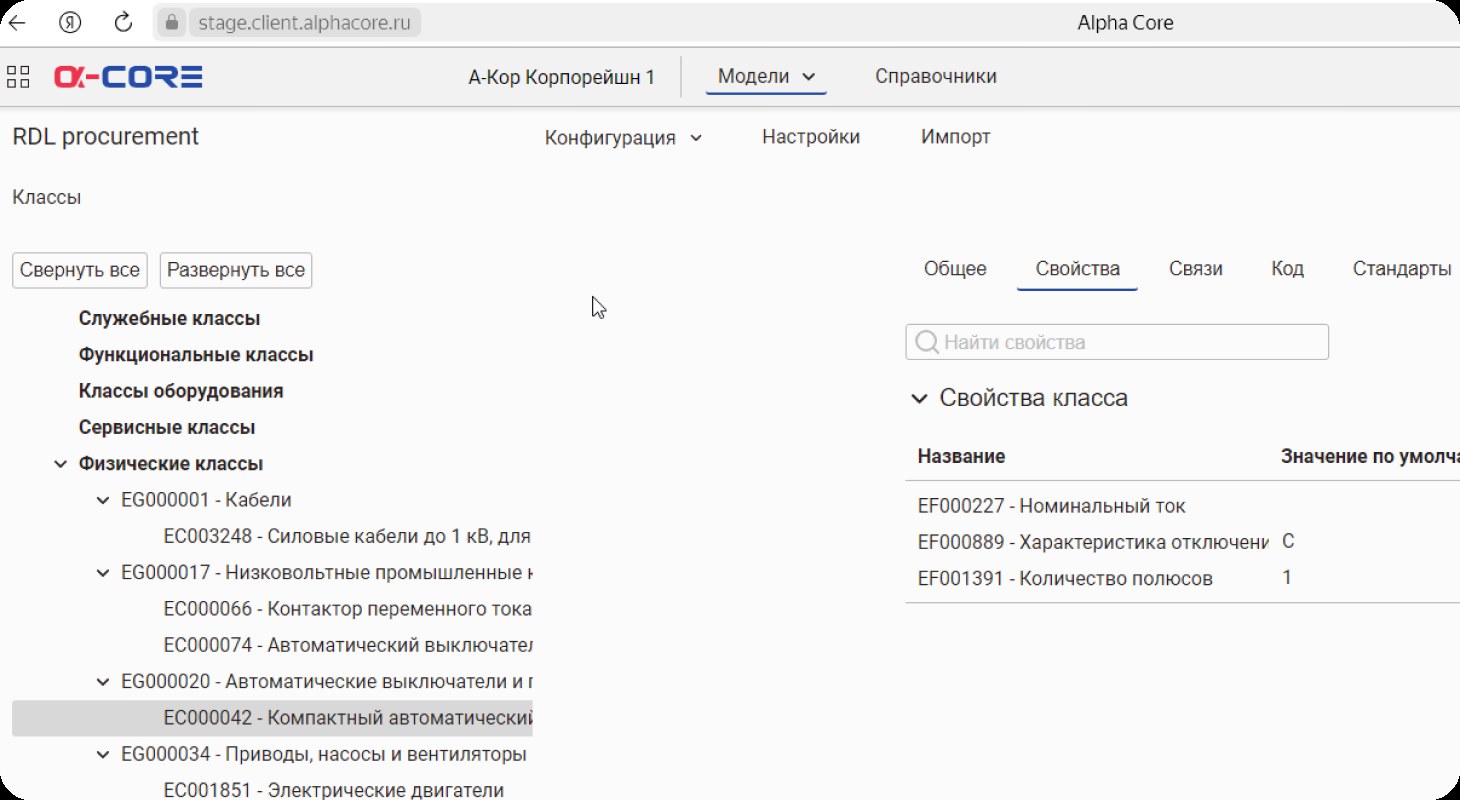Click the Свернуть все button
Image resolution: width=1460 pixels, height=800 pixels.
click(x=80, y=270)
